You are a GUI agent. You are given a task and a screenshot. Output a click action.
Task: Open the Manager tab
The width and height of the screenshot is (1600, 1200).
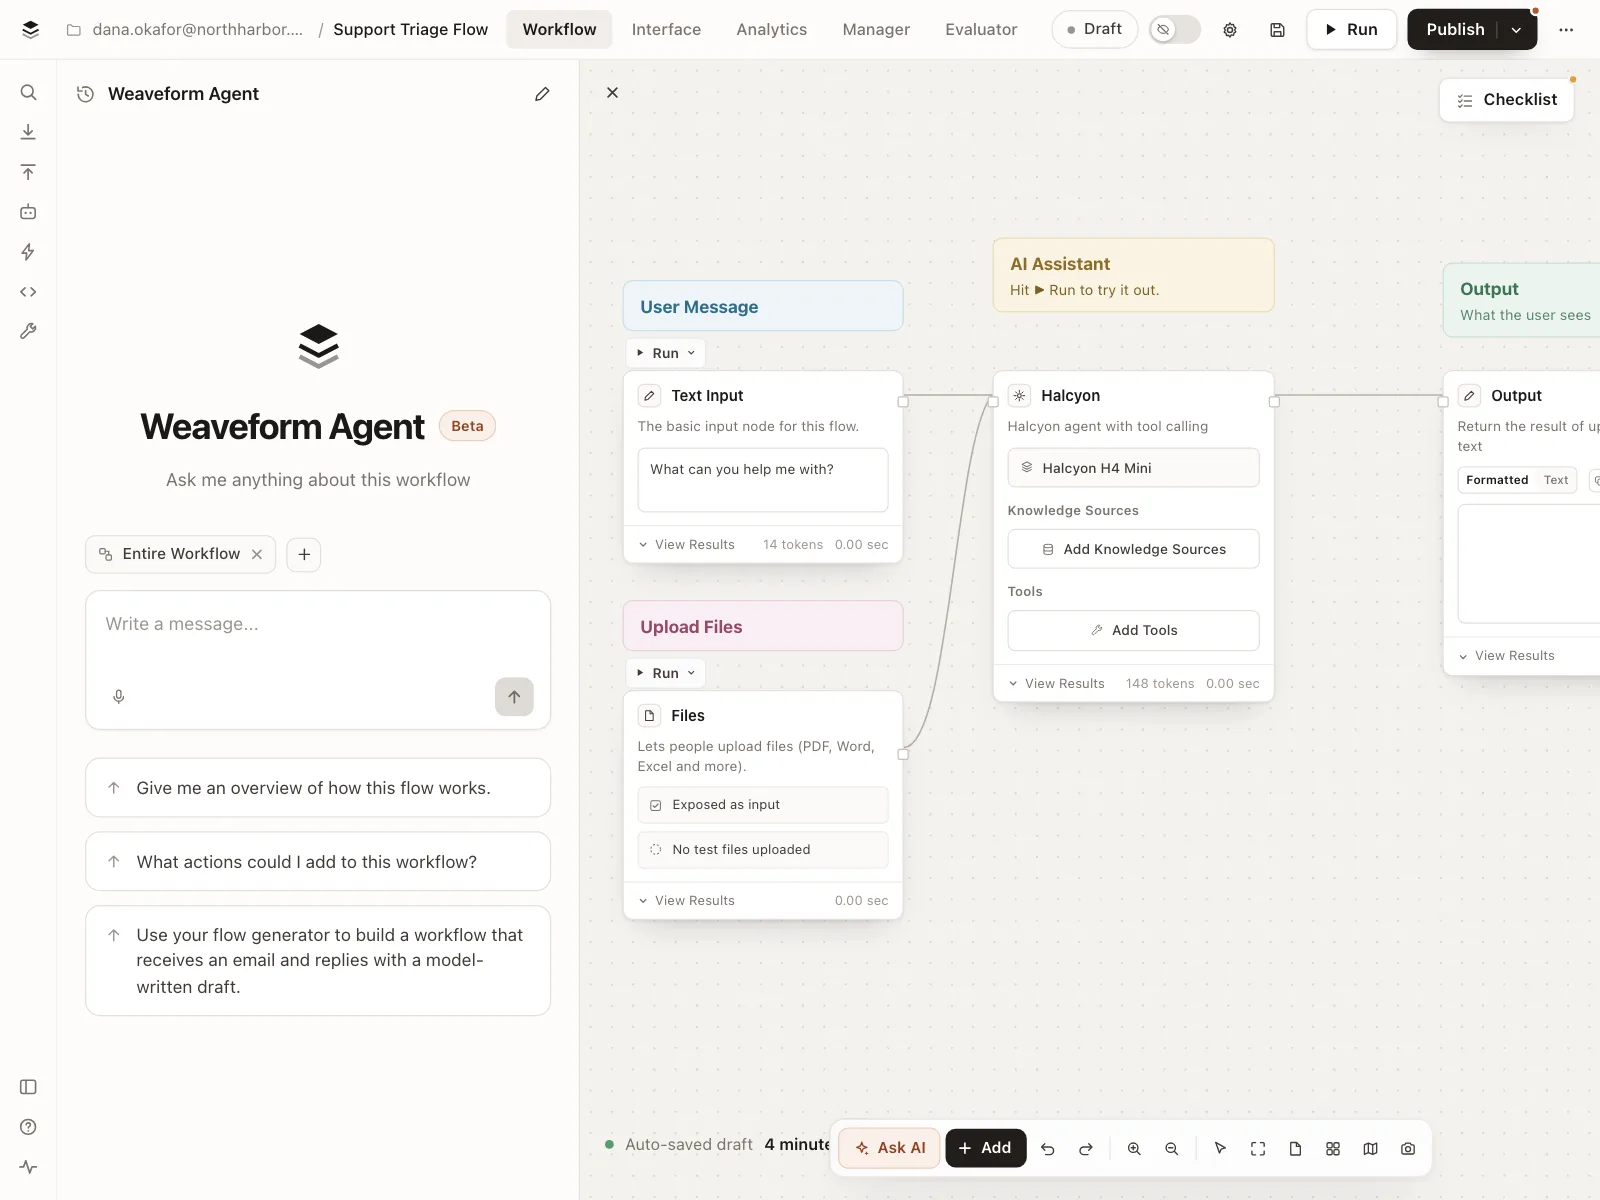point(876,30)
